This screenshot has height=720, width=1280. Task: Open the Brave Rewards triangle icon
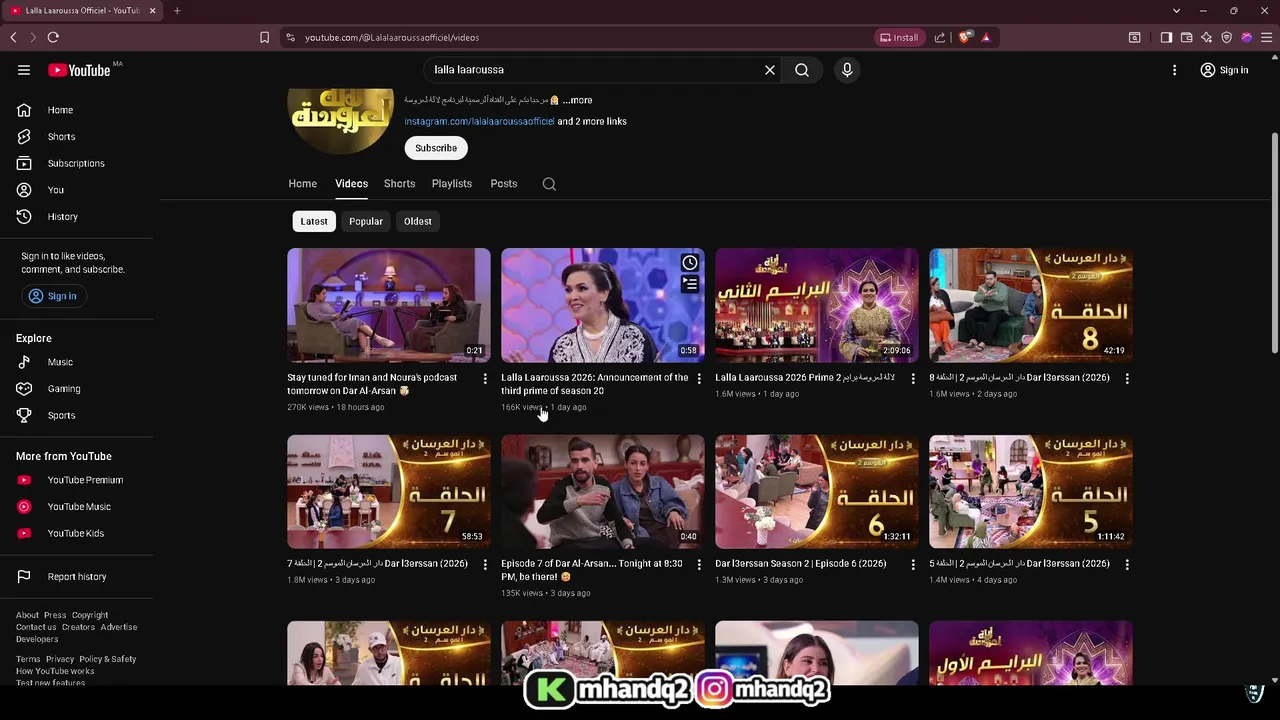[x=986, y=38]
